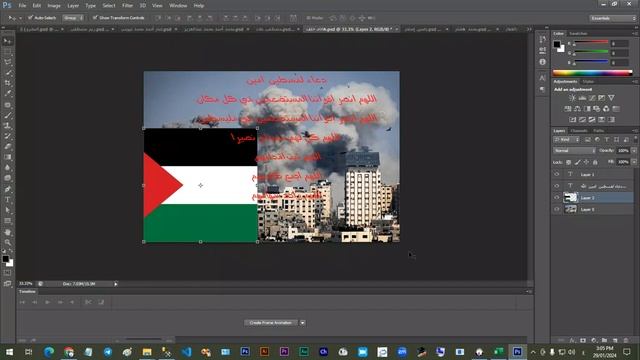Image resolution: width=640 pixels, height=360 pixels.
Task: Click the foreground color swatch in Color panel
Action: pyautogui.click(x=557, y=44)
